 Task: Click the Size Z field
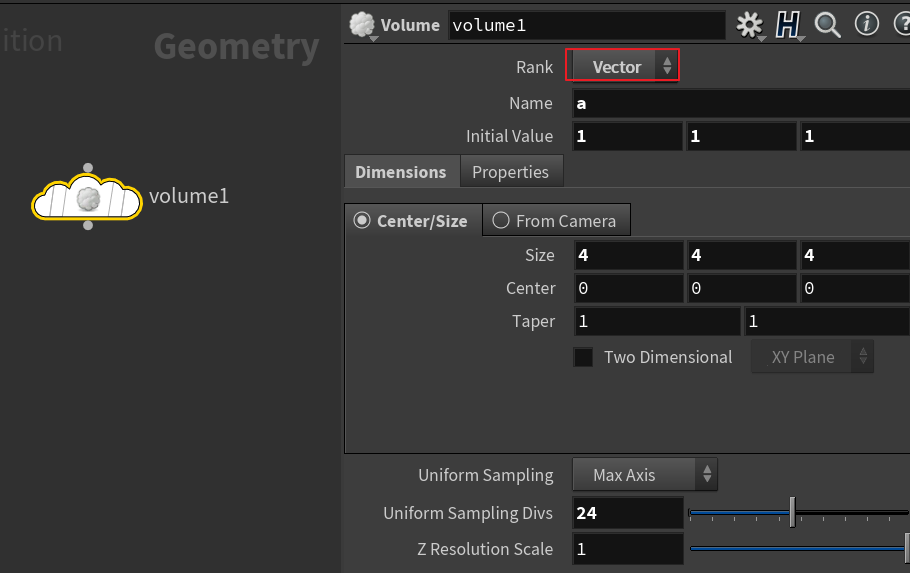pyautogui.click(x=855, y=255)
